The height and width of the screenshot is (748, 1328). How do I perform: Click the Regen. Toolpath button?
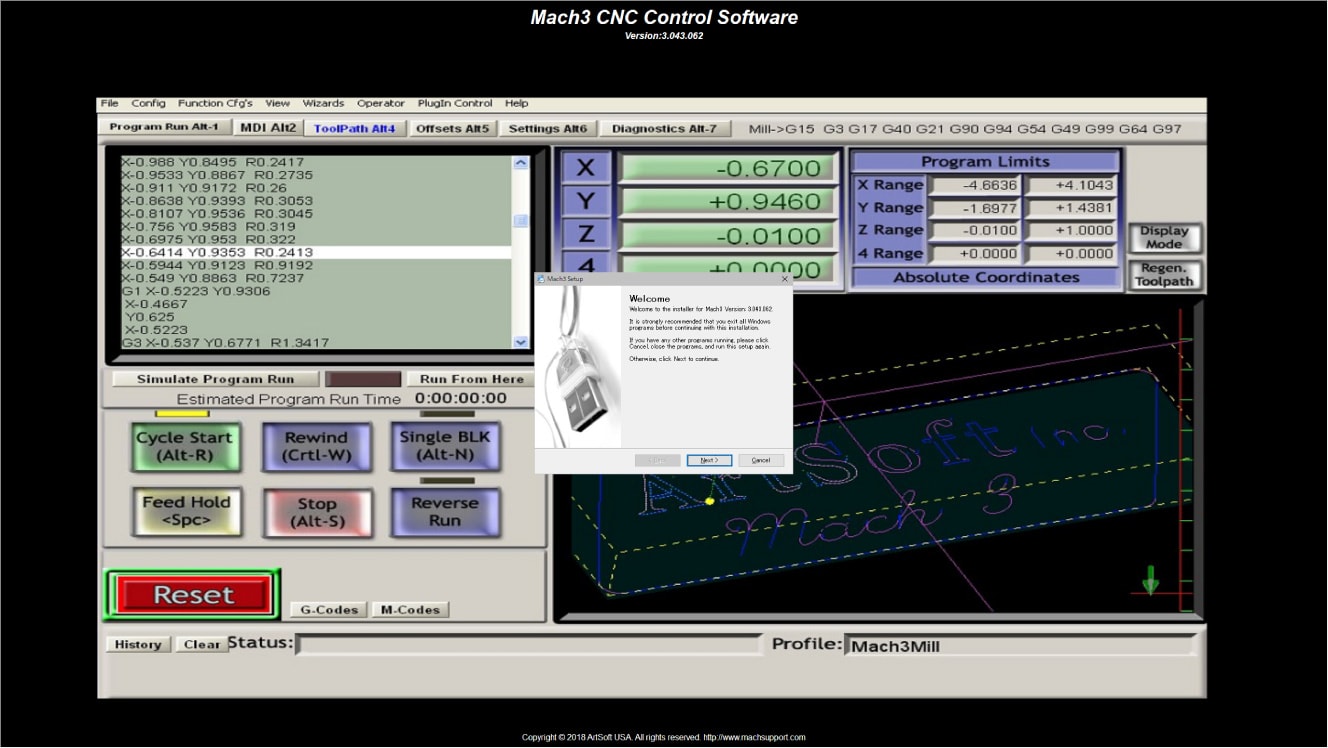coord(1164,275)
